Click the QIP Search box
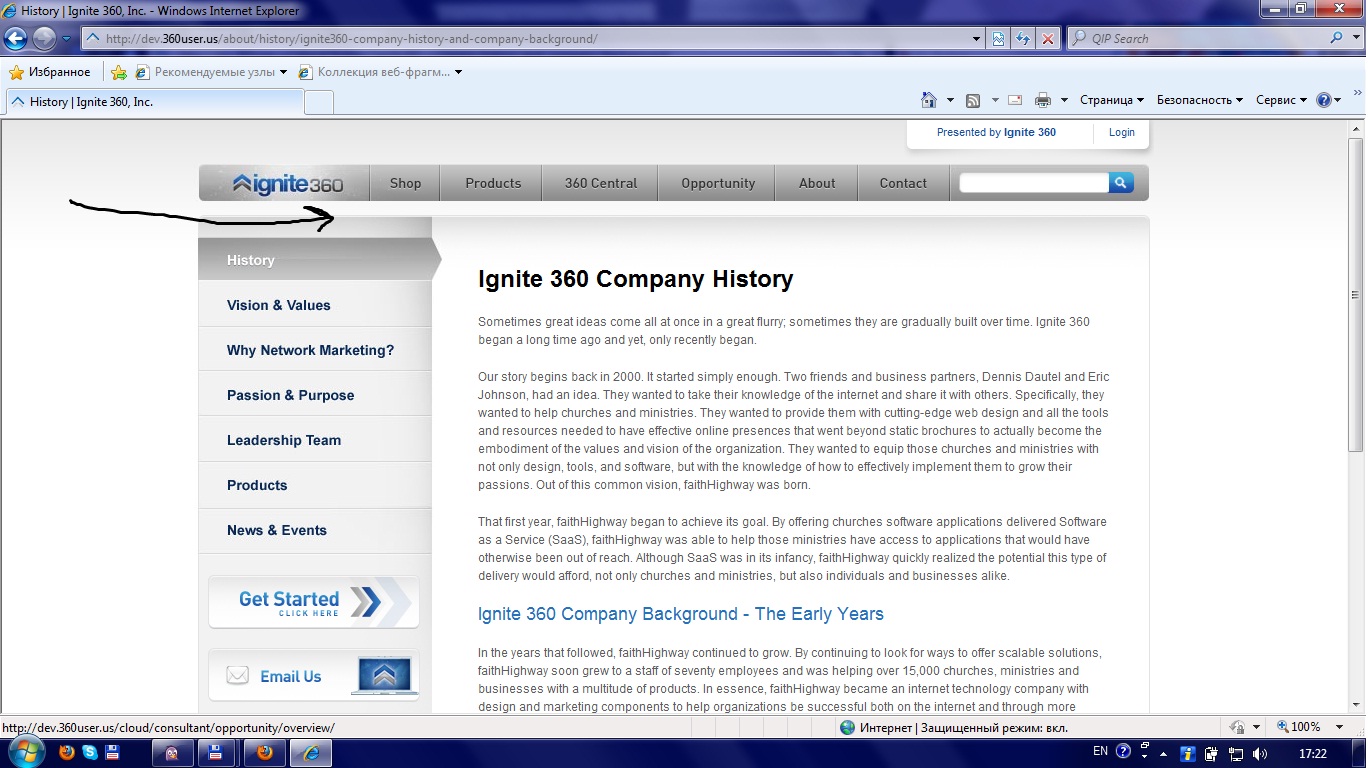Viewport: 1368px width, 768px height. click(1195, 39)
